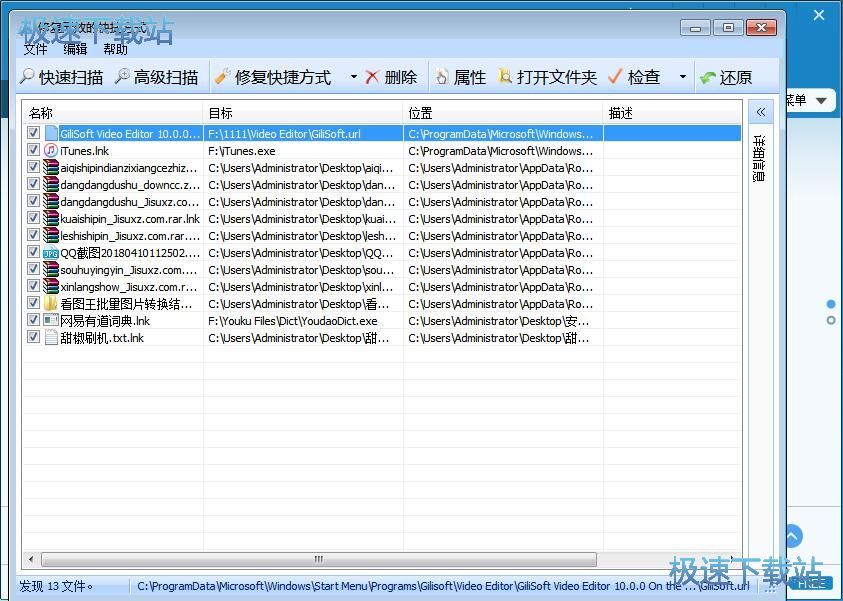Screen dimensions: 843x601
Task: Expand the 详细信息 side panel chevron
Action: (760, 112)
